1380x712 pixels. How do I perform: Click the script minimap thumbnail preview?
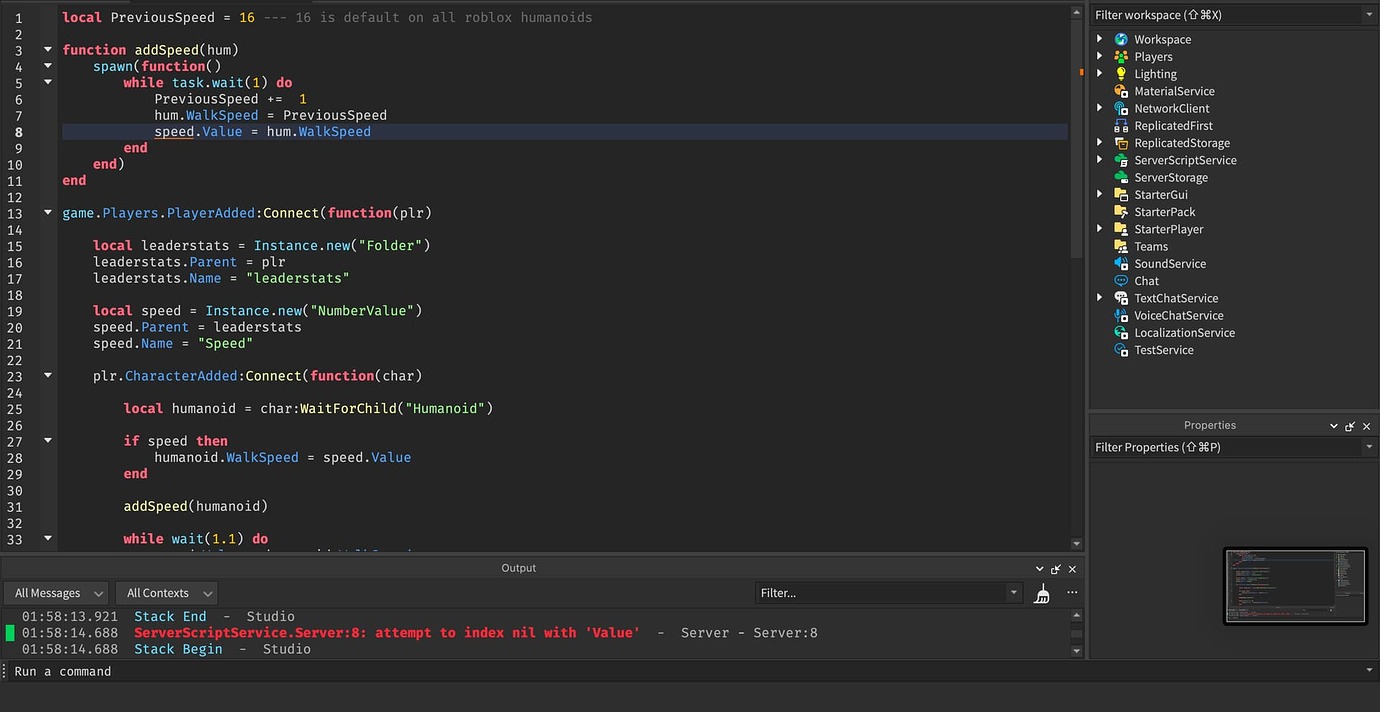tap(1296, 586)
